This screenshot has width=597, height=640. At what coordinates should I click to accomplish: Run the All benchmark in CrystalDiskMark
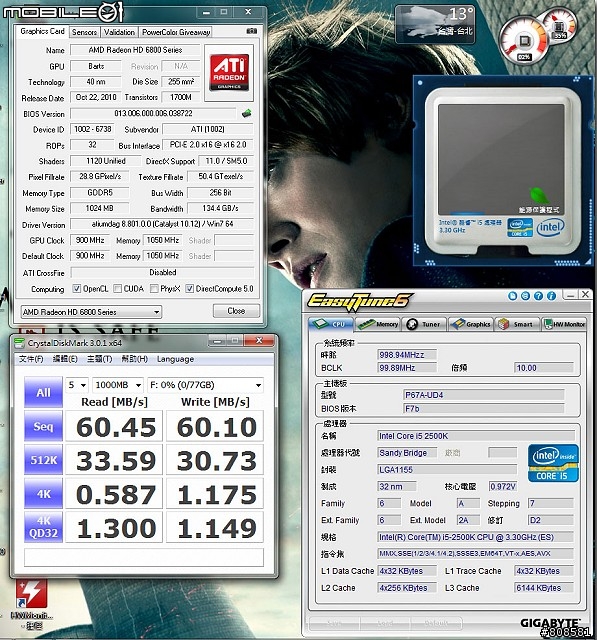click(43, 392)
